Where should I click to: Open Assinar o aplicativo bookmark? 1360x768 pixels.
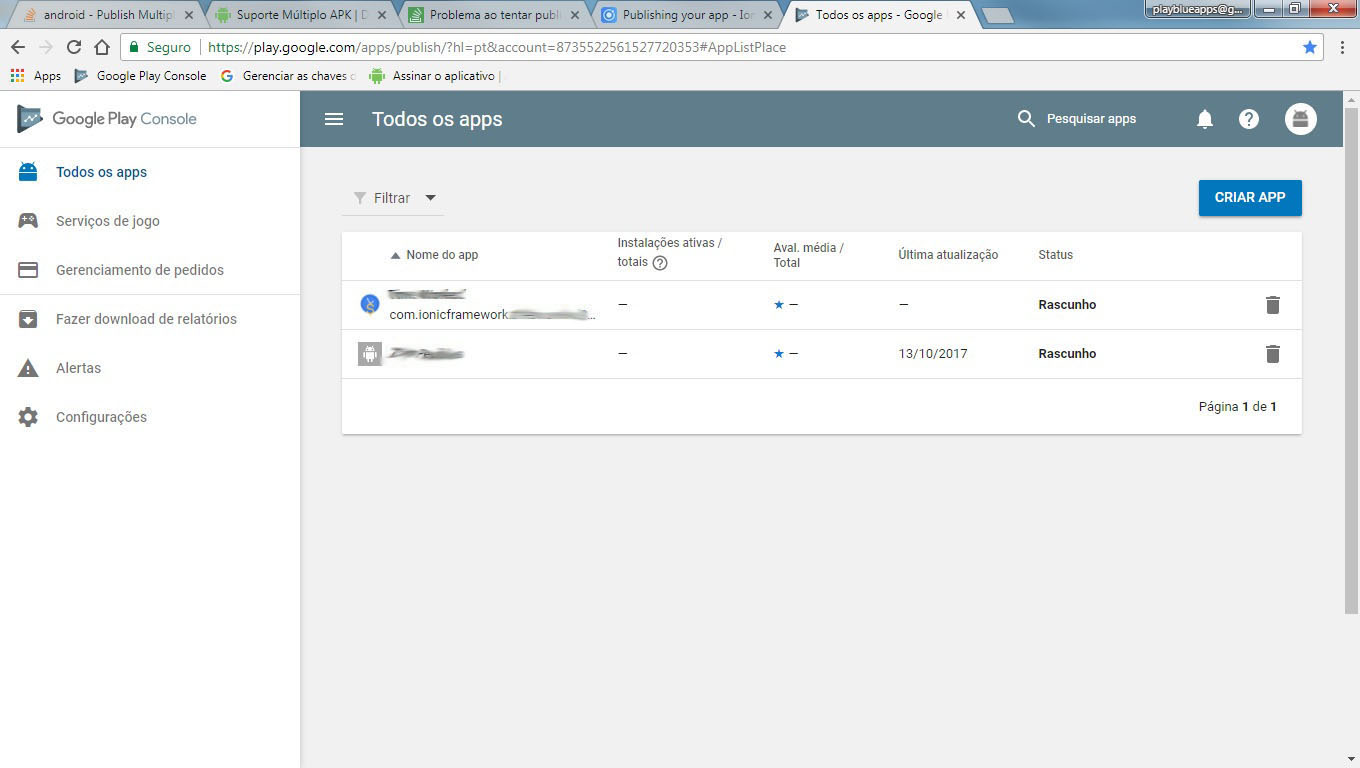pos(434,76)
